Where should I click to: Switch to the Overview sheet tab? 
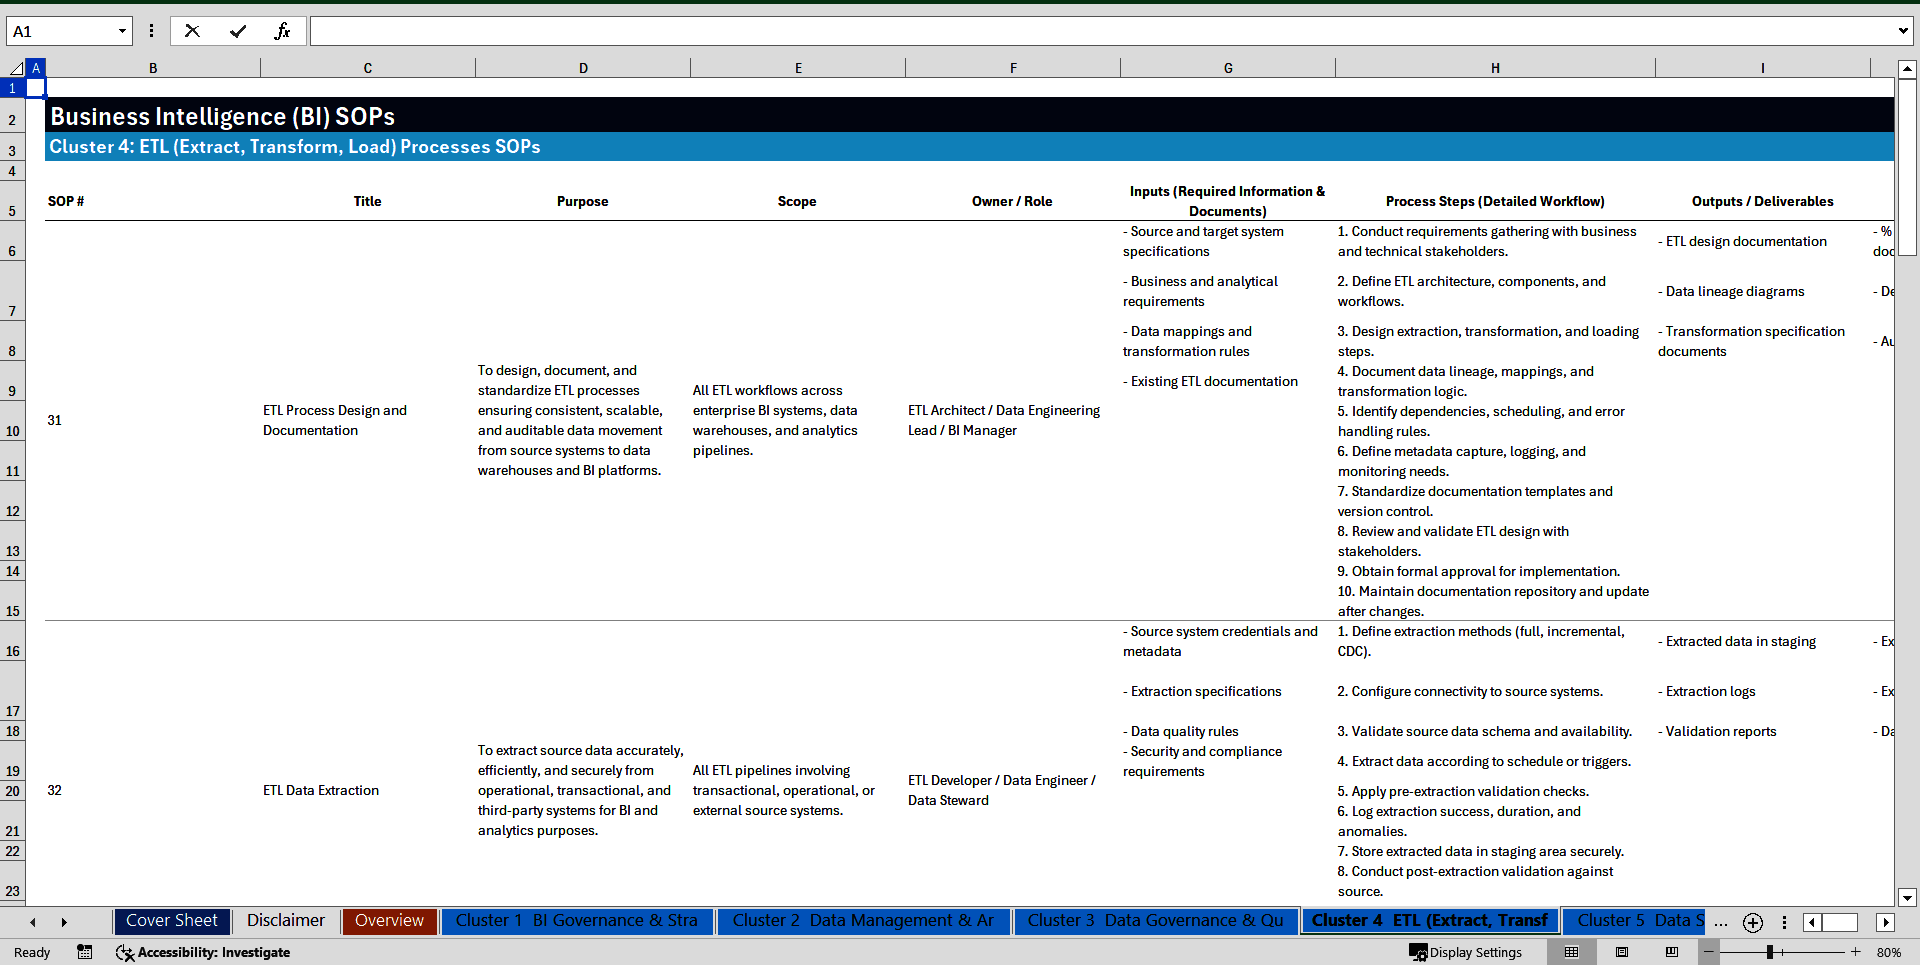click(389, 921)
